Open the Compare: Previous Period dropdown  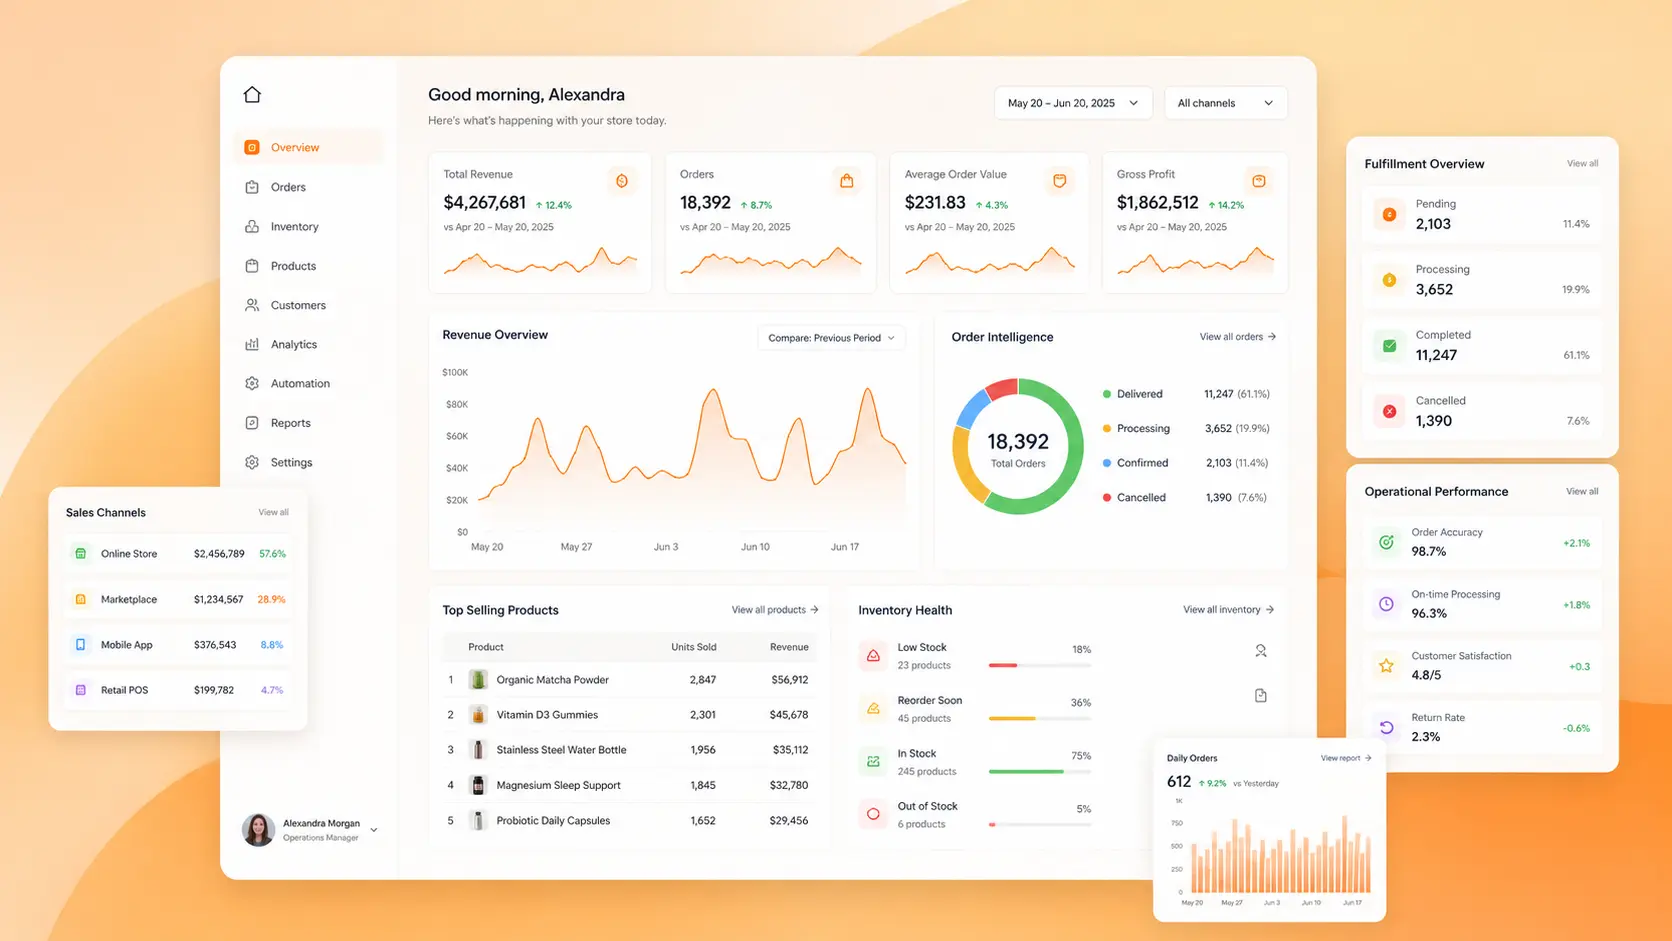[x=831, y=338]
